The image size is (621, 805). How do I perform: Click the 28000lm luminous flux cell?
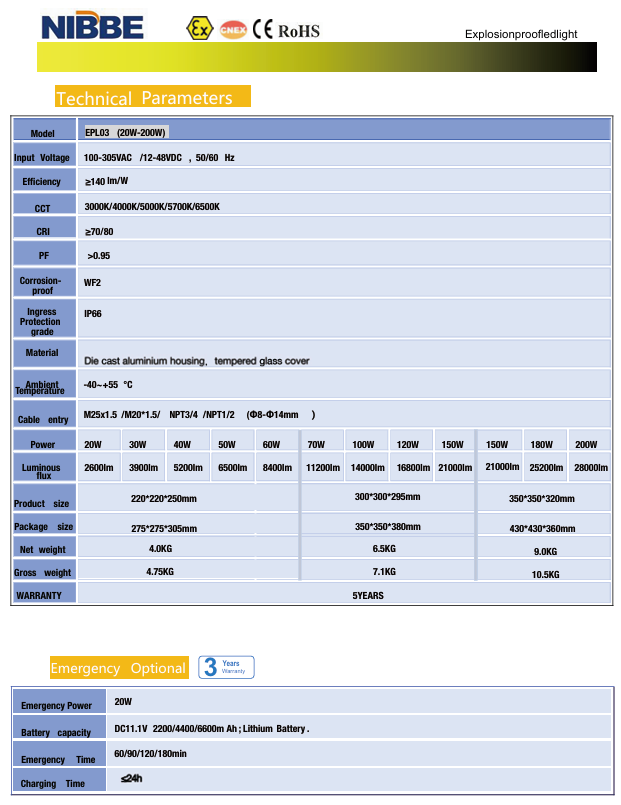[591, 468]
